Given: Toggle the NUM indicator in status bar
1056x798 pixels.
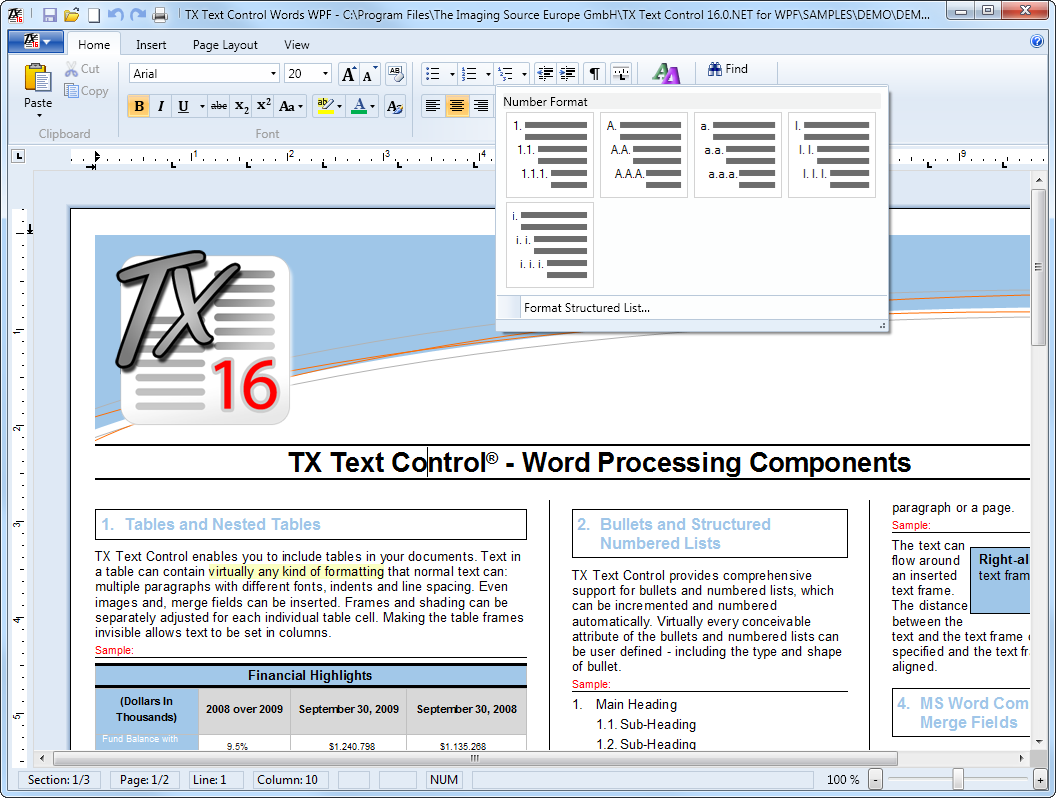Looking at the screenshot, I should click(x=444, y=780).
